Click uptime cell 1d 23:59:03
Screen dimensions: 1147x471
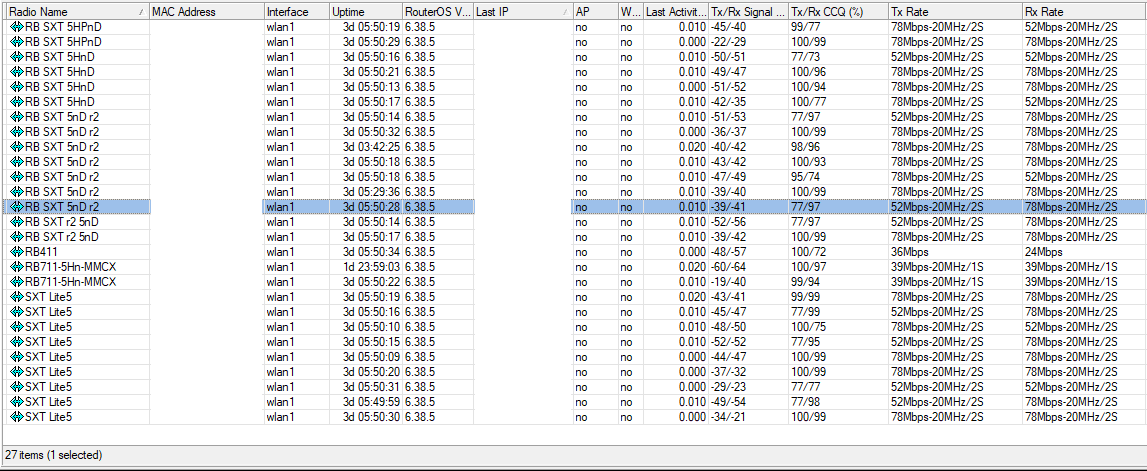point(371,267)
